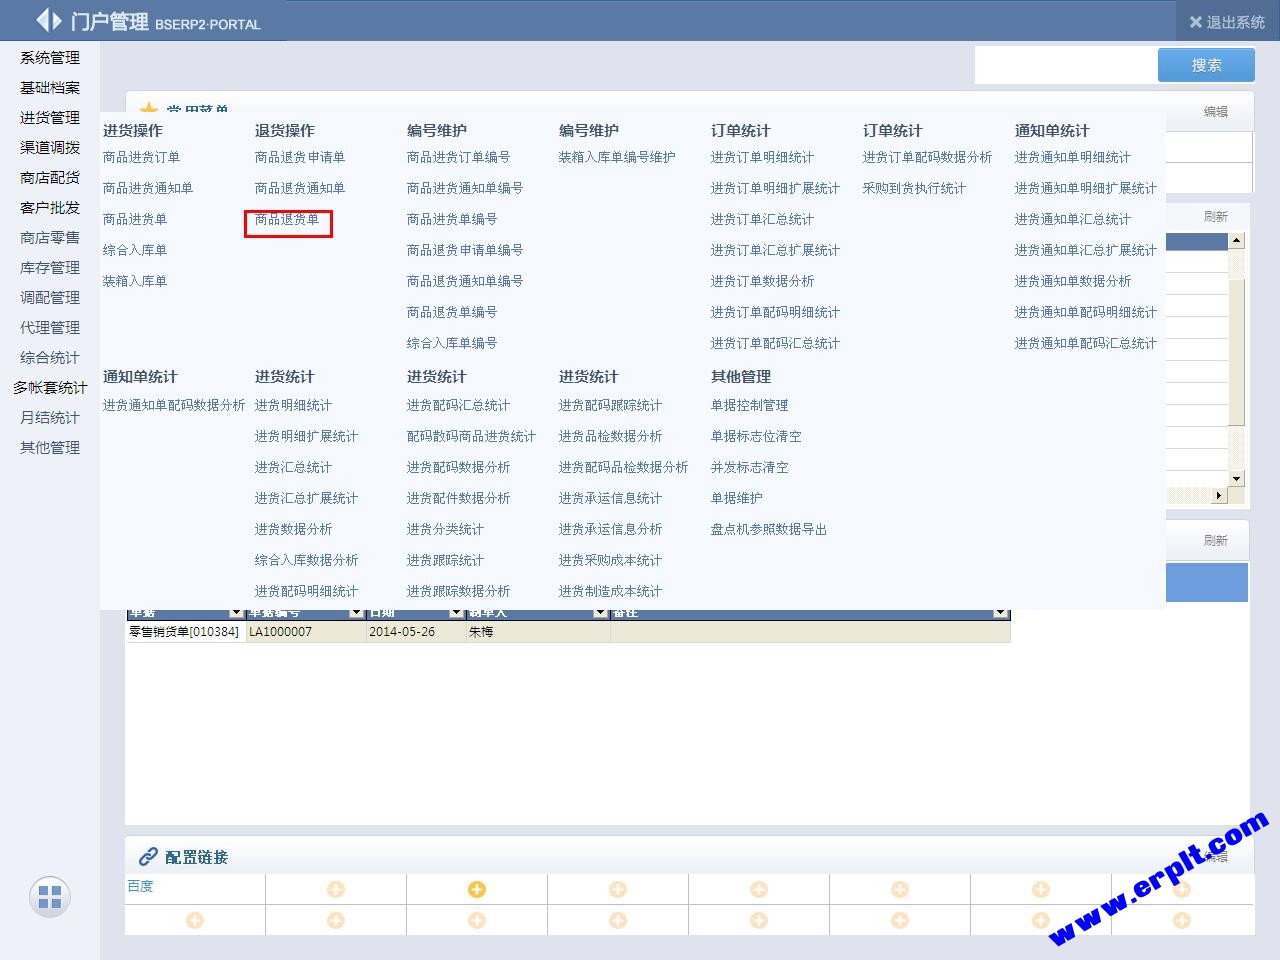Click the list's scroll-right arrow
Image resolution: width=1280 pixels, height=960 pixels.
[1219, 495]
